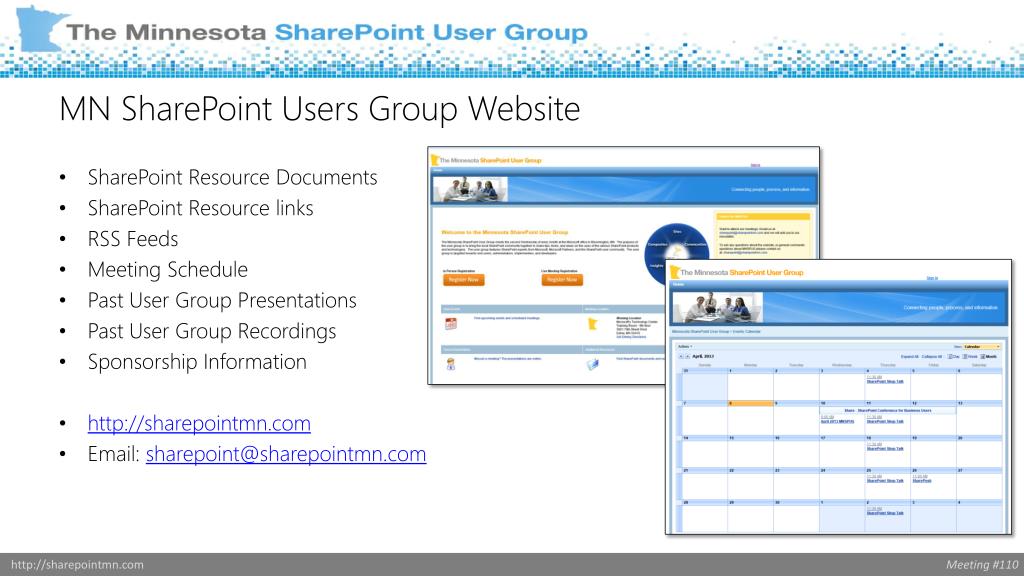Click the Minnesota logo icon on homepage screenshot
1024x576 pixels.
click(x=434, y=160)
